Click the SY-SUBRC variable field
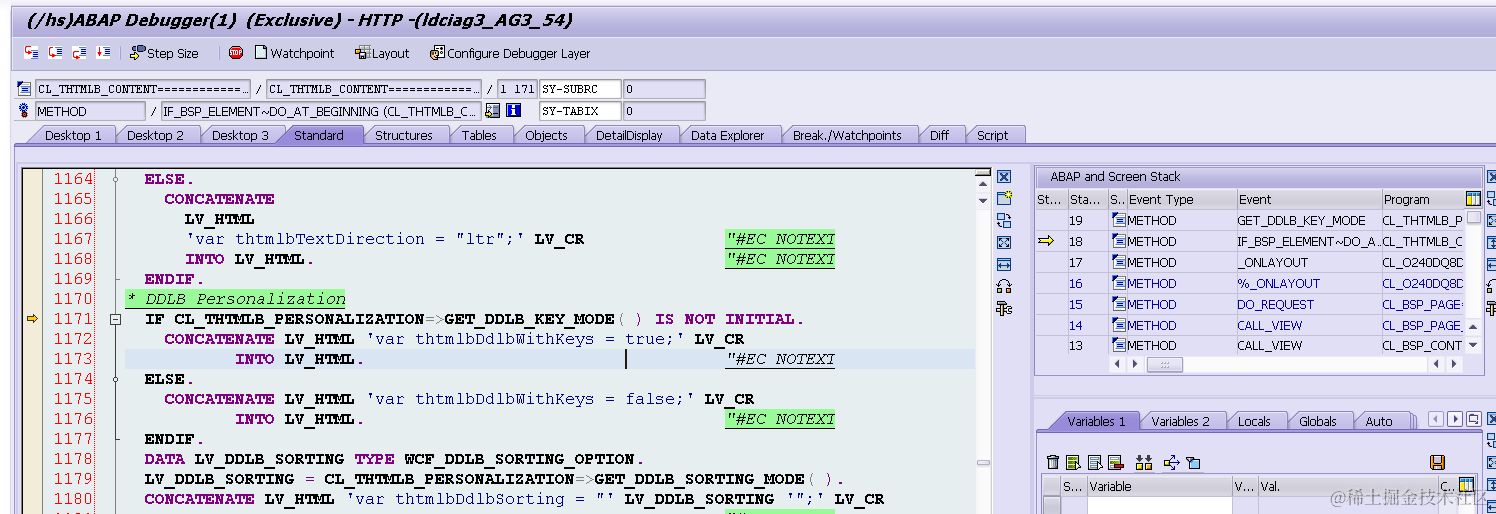 580,89
